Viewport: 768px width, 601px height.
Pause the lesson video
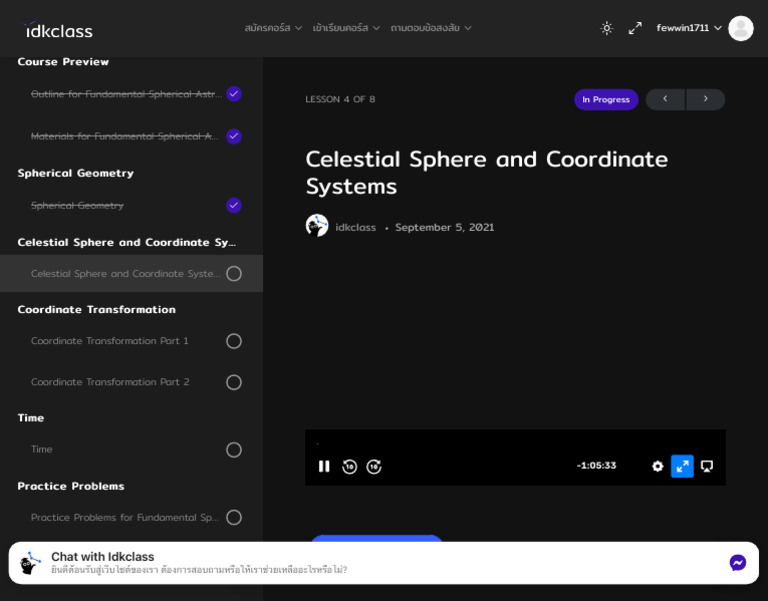pos(324,466)
